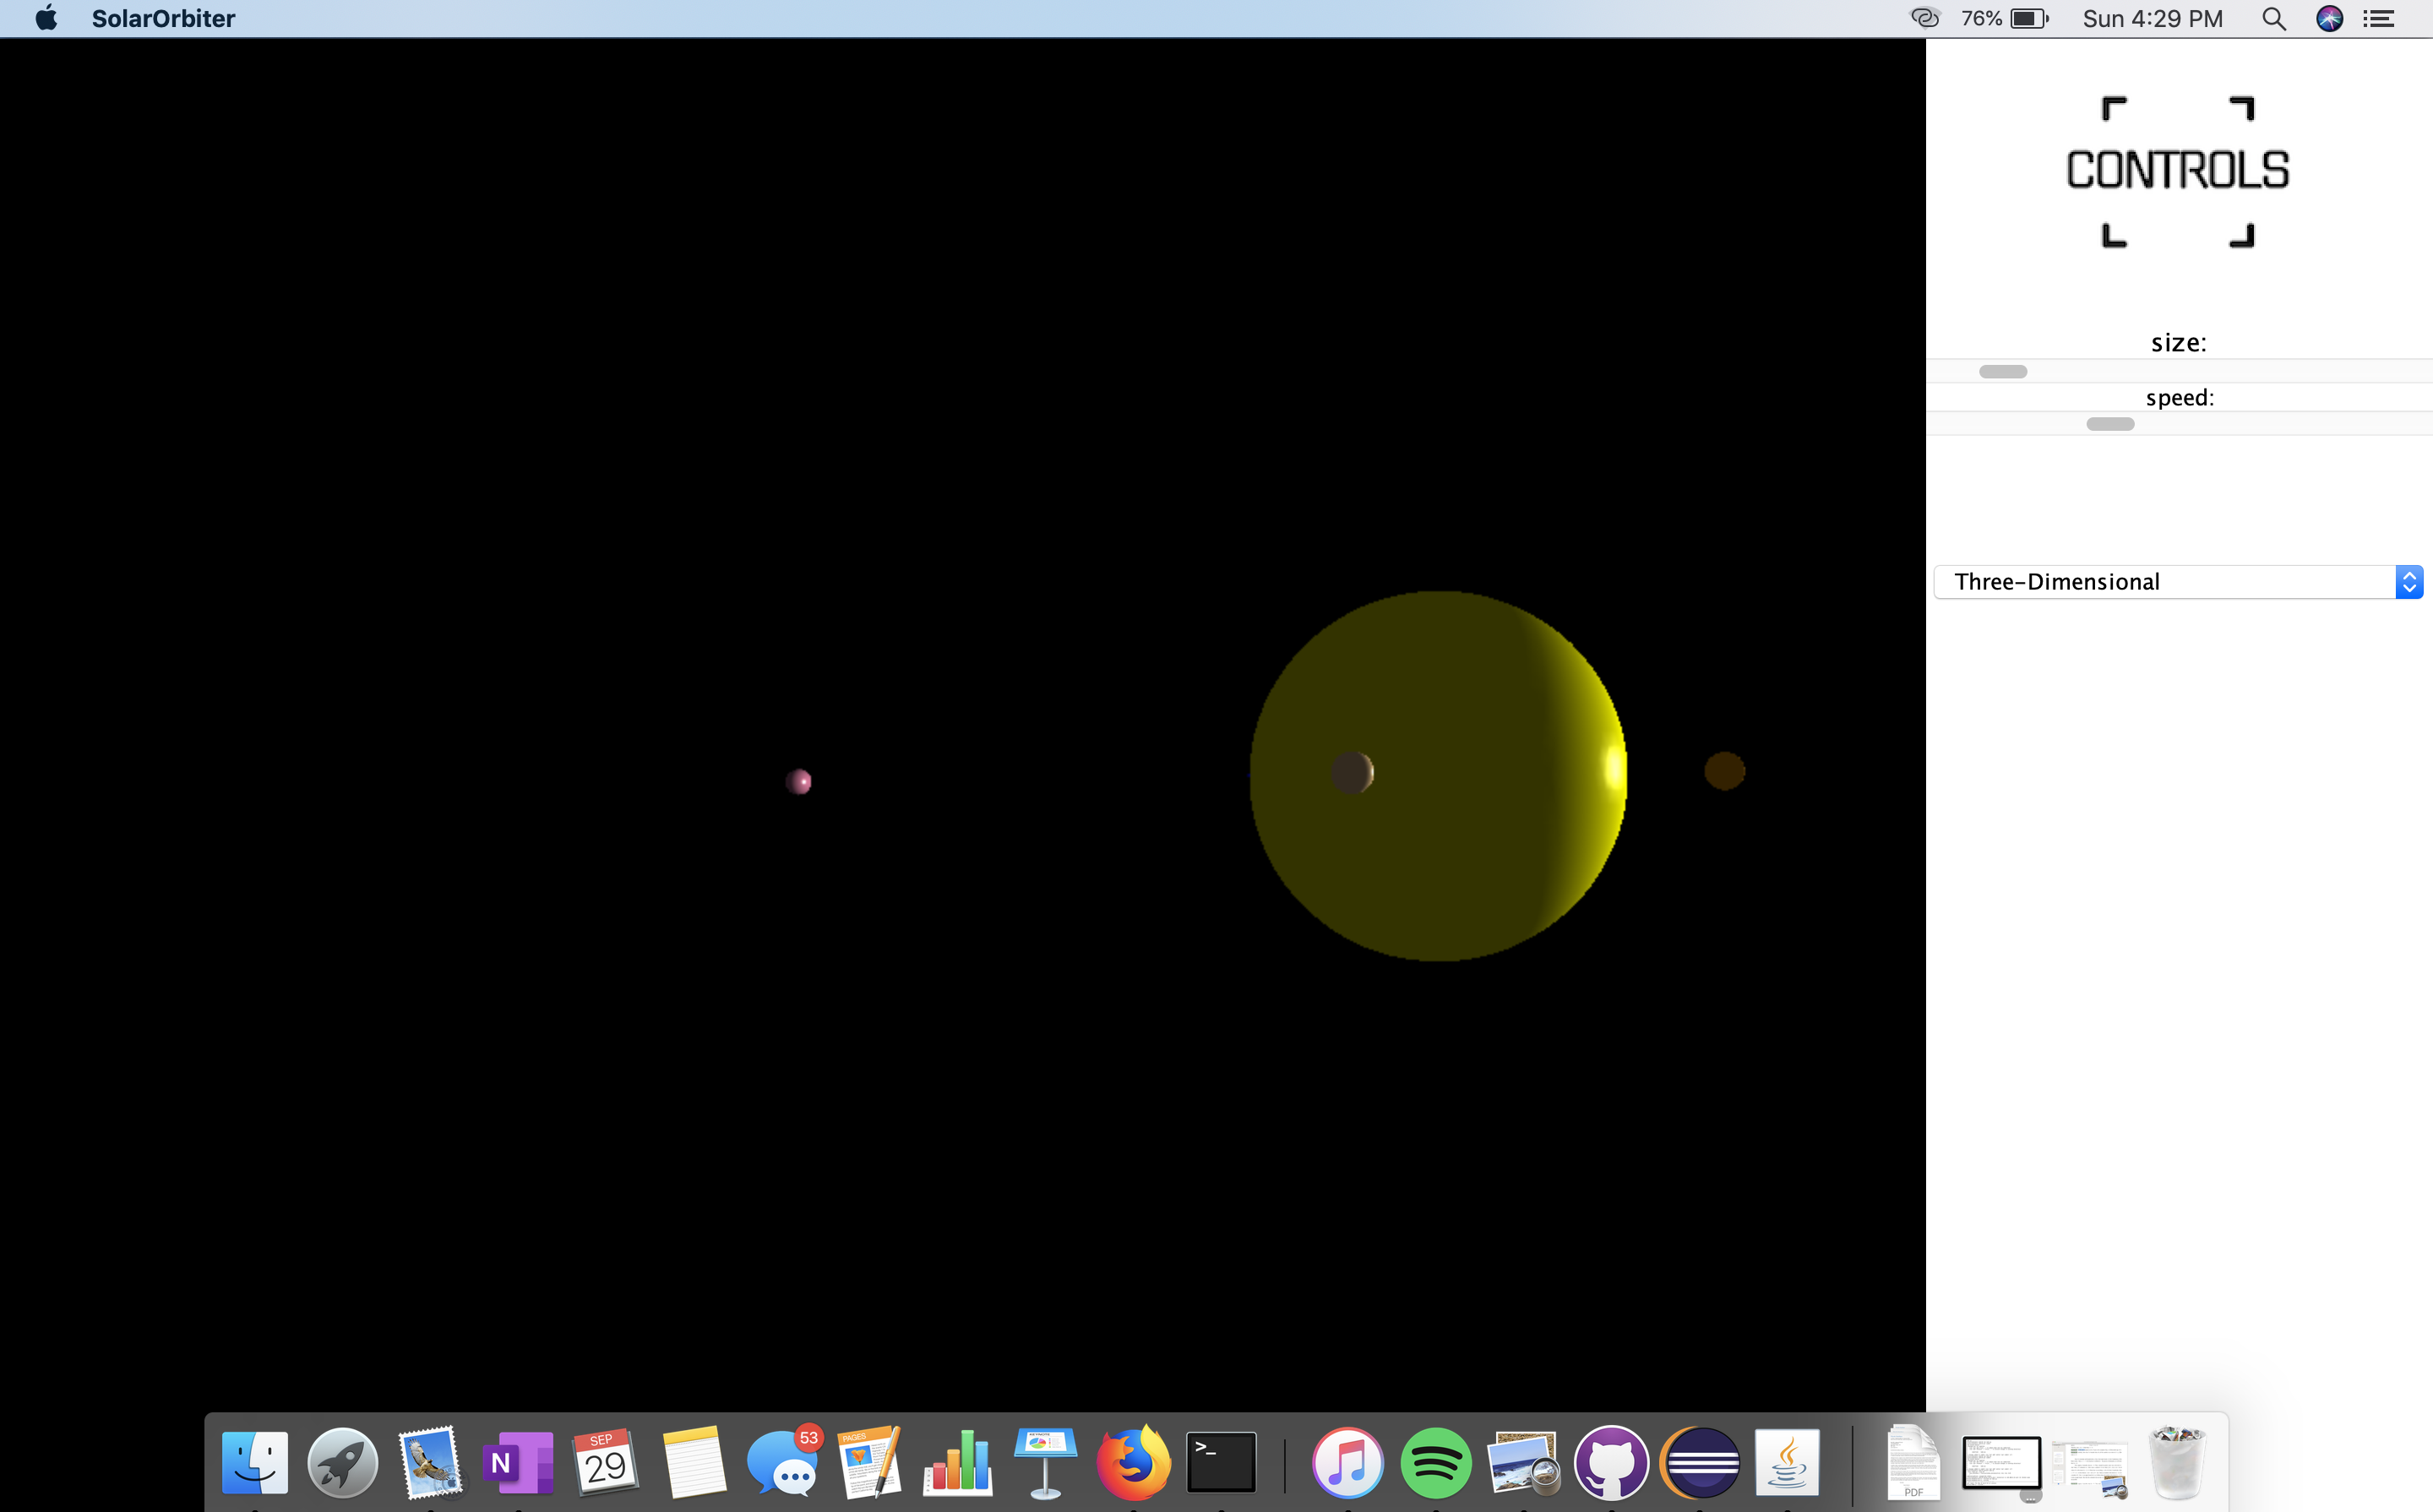2433x1512 pixels.
Task: Click the small pink planet
Action: point(798,781)
